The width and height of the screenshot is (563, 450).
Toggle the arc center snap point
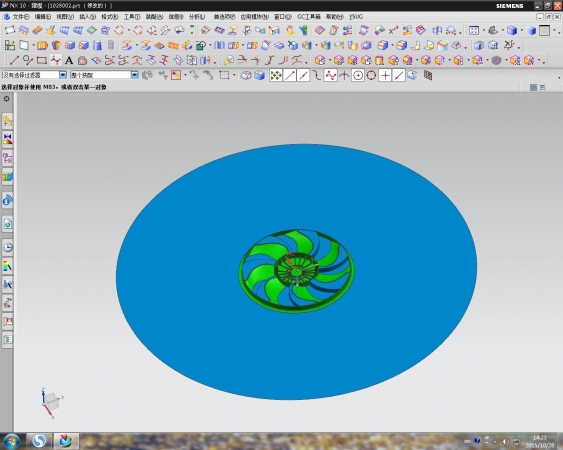click(358, 75)
